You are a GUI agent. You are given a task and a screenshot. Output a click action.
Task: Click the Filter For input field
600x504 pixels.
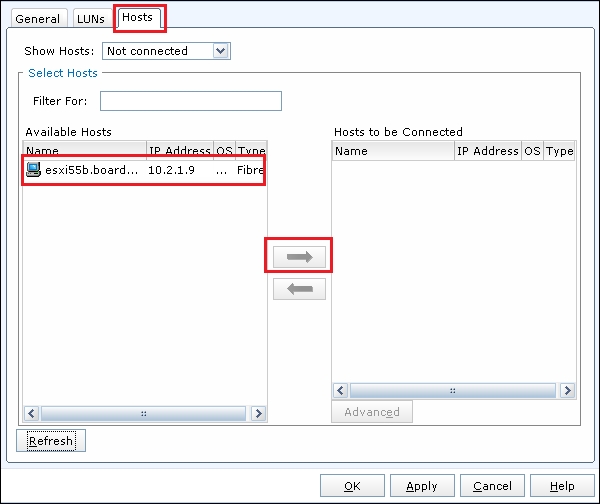(x=191, y=101)
